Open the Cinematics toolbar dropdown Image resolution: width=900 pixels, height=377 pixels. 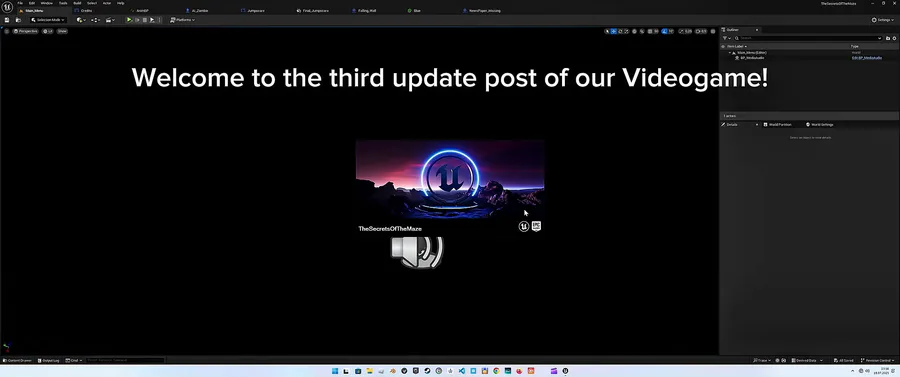(110, 20)
